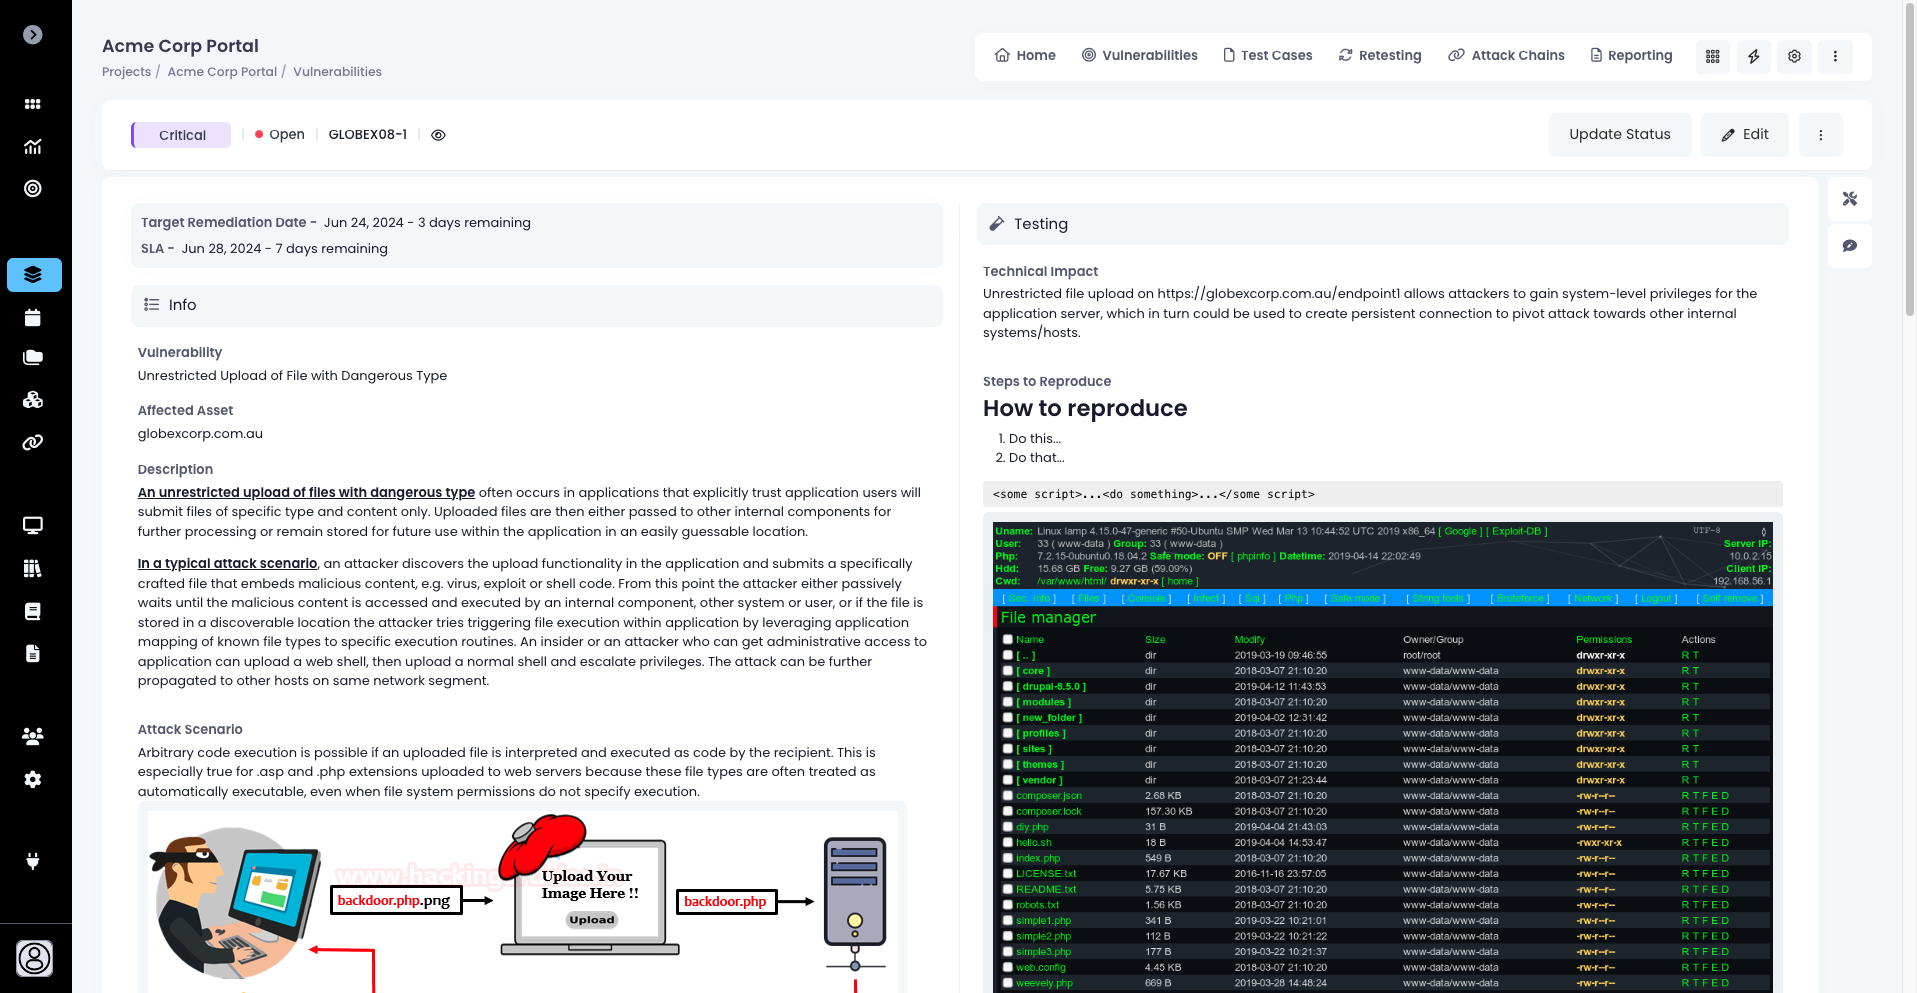Tick the checkbox beside web.config file

tap(1007, 967)
